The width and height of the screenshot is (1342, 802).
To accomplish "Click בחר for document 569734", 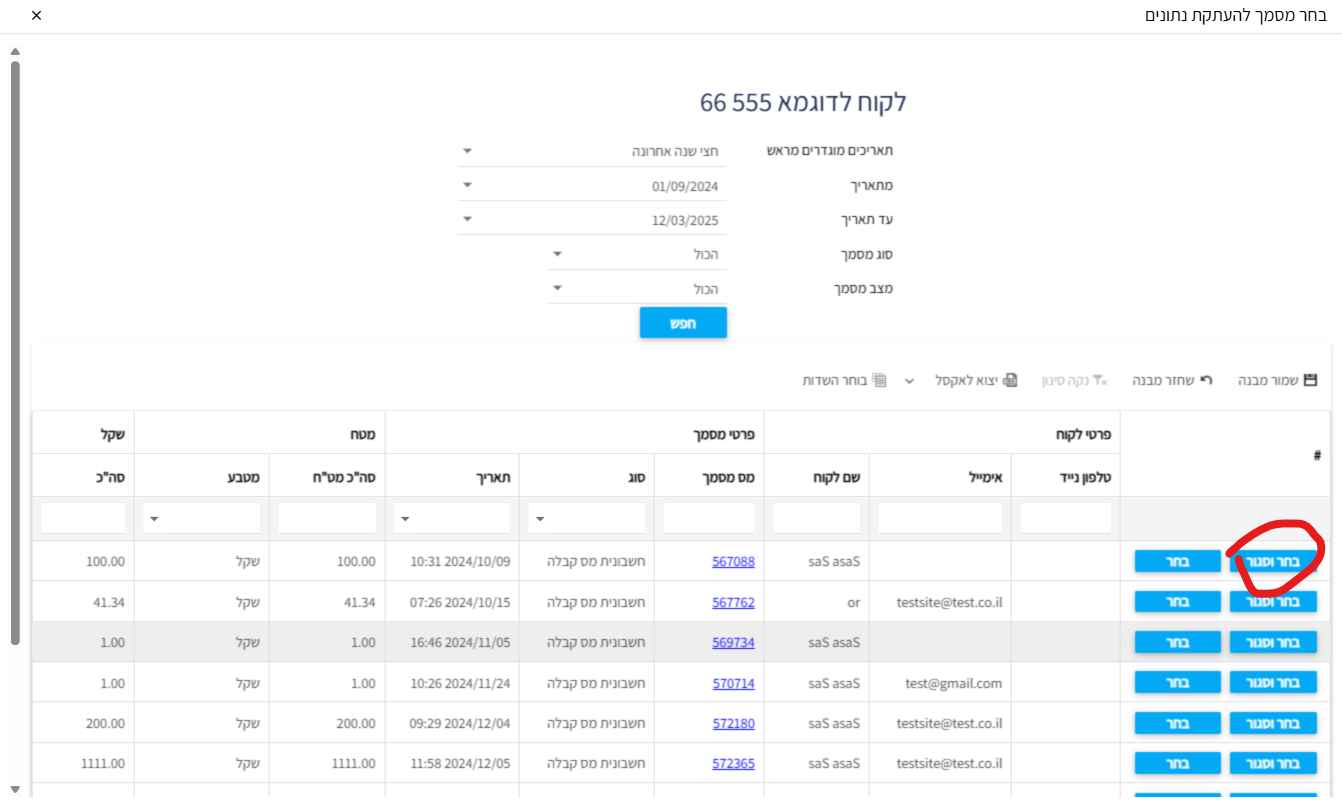I will 1178,642.
